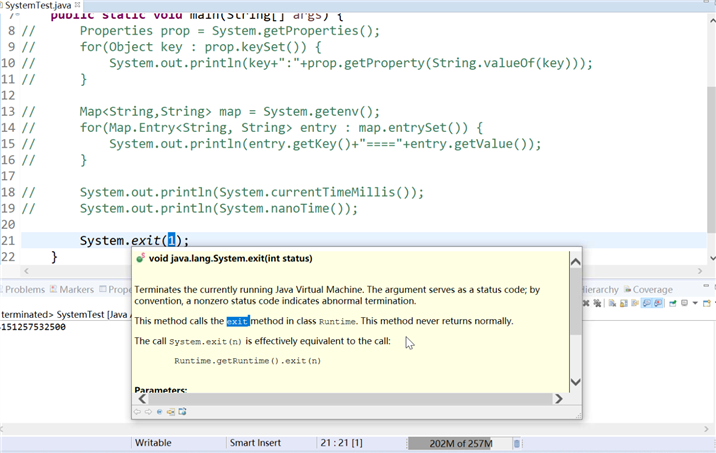Screen dimensions: 716x453
Task: Click the Back arrow in Javadoc popup toolbar
Action: coord(137,412)
